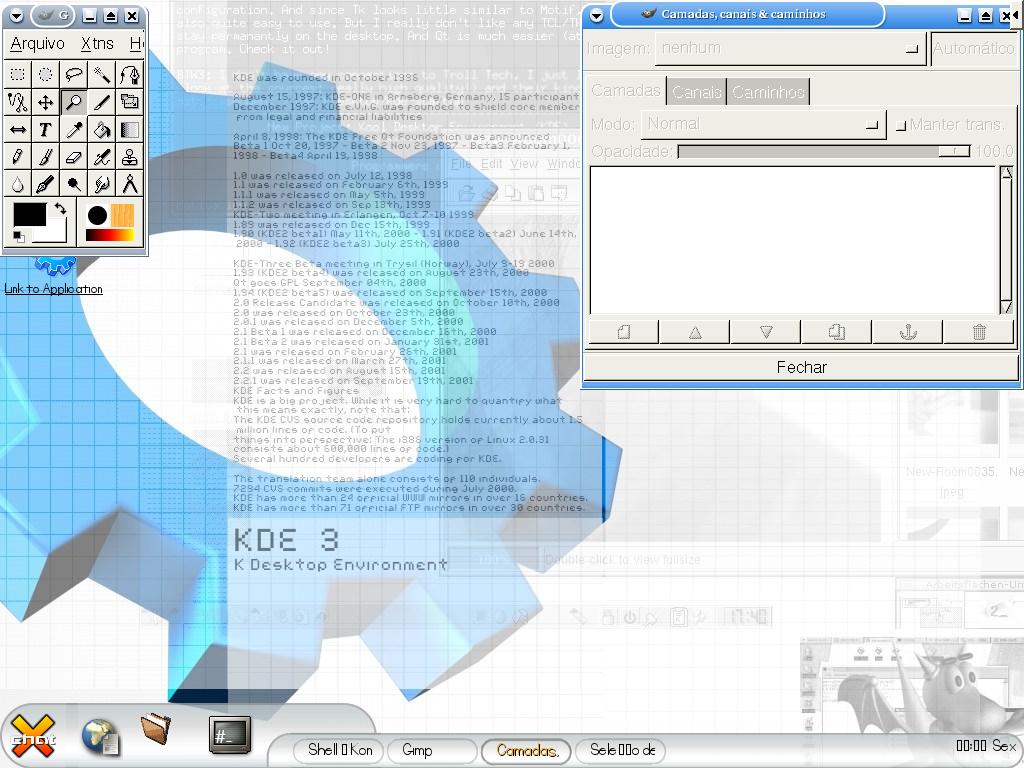This screenshot has width=1024, height=768.
Task: Select the Airbrush tool
Action: (102, 157)
